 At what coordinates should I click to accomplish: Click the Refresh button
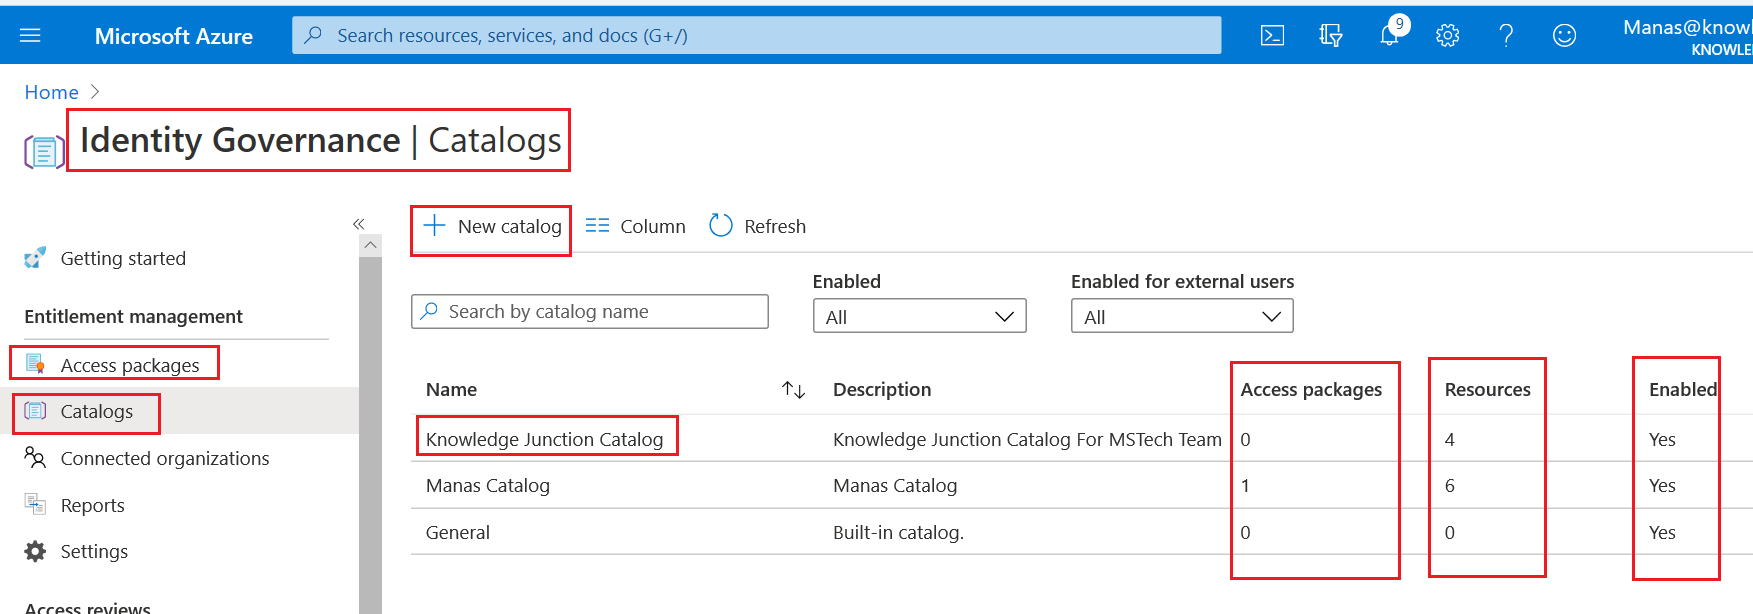[x=758, y=226]
